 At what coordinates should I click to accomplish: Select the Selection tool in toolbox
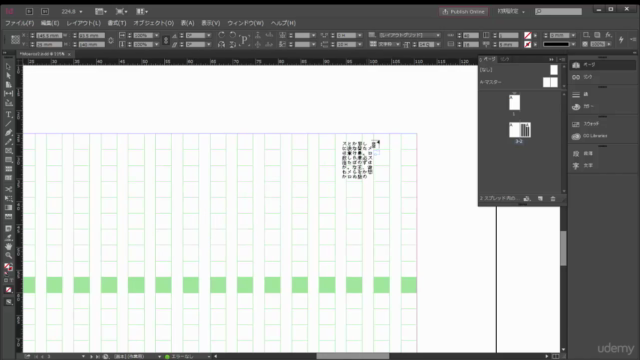click(8, 67)
